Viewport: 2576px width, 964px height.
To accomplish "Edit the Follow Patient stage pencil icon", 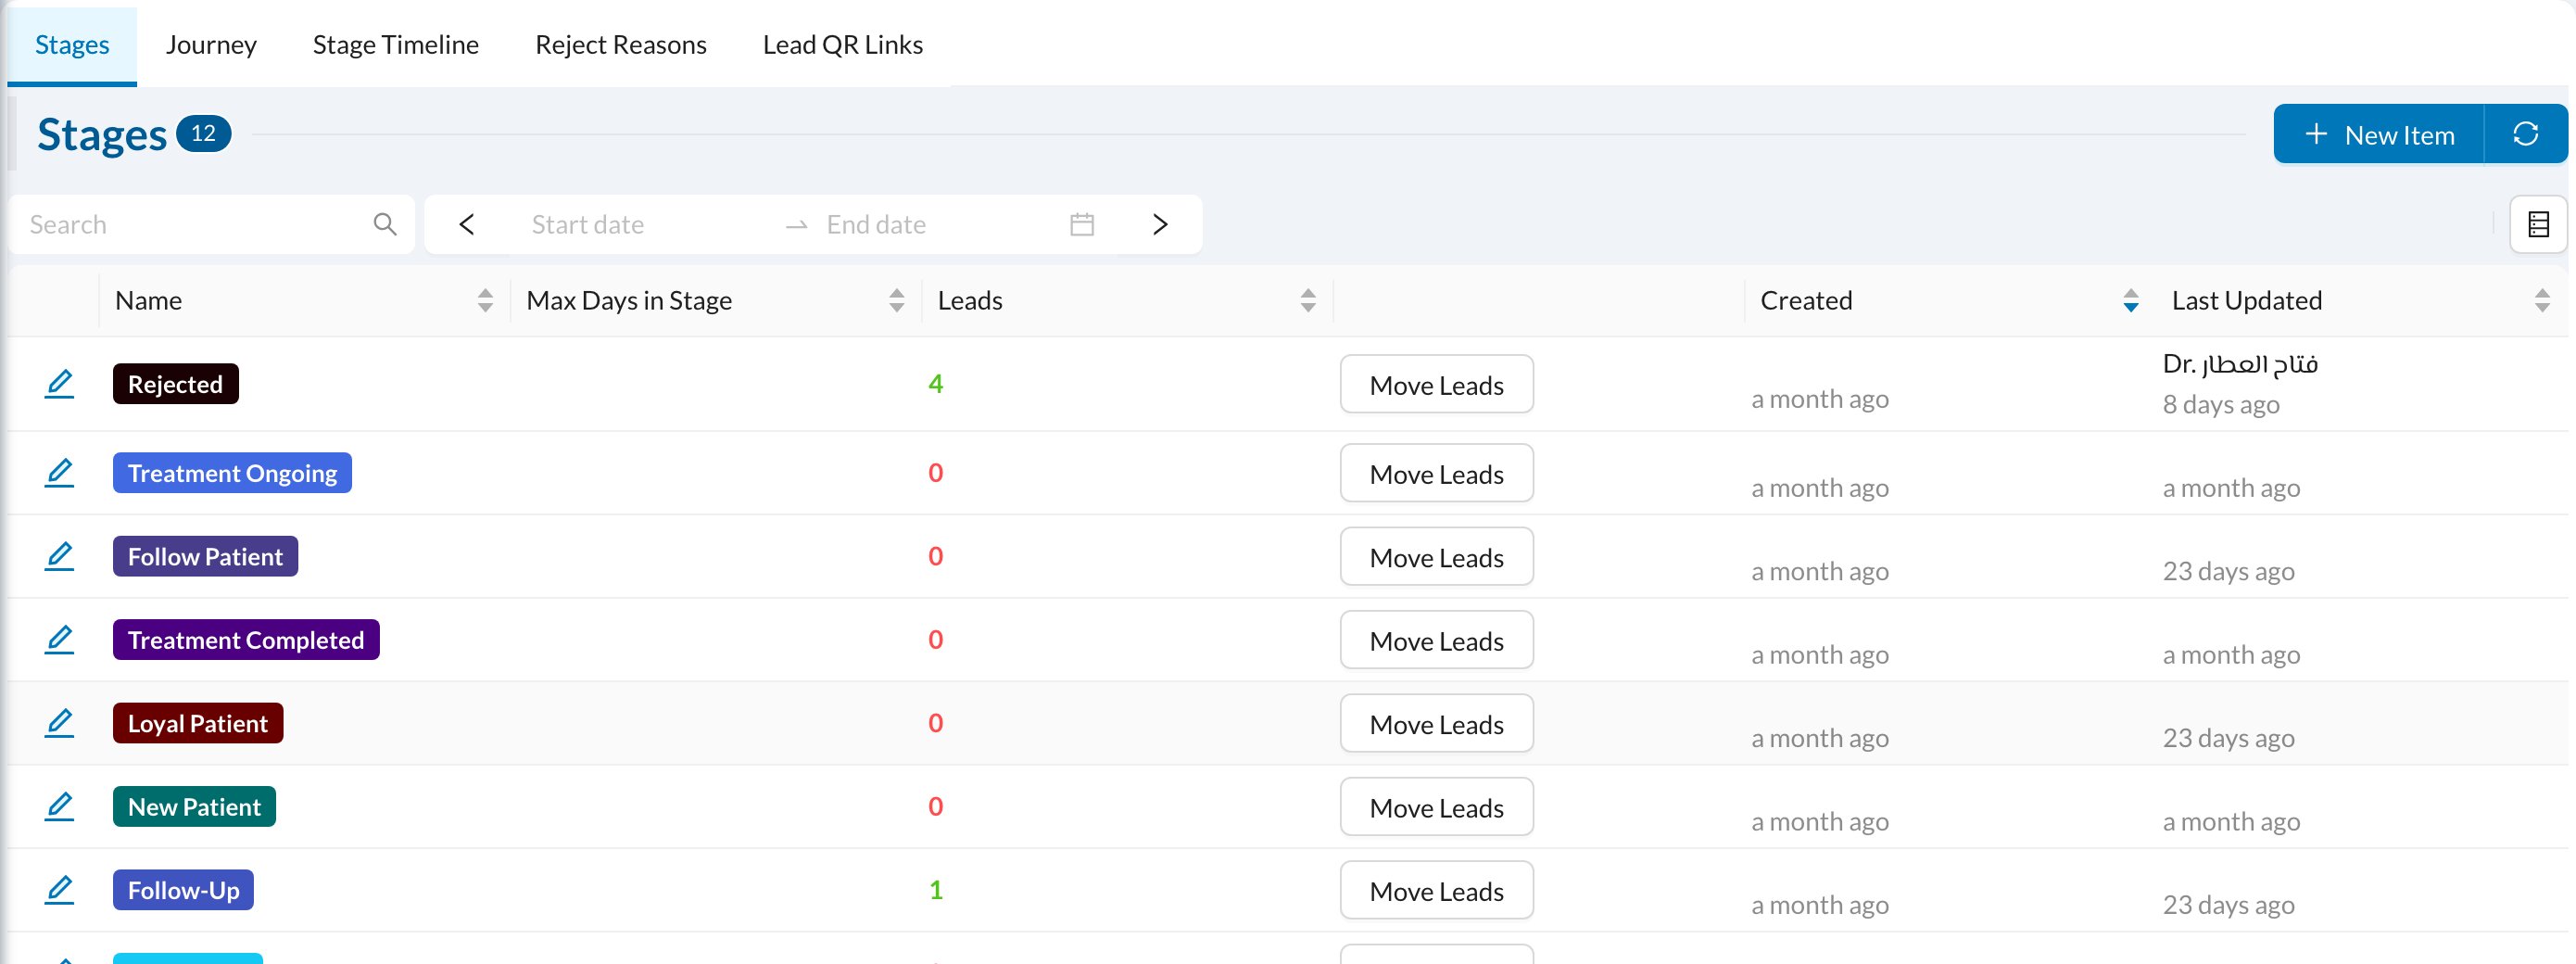I will (59, 556).
